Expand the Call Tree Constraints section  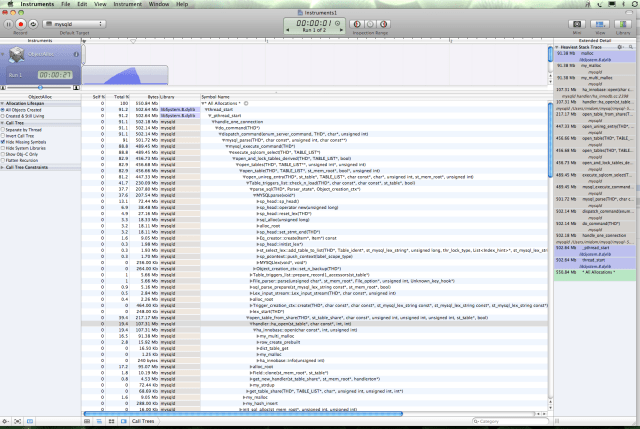[2, 167]
